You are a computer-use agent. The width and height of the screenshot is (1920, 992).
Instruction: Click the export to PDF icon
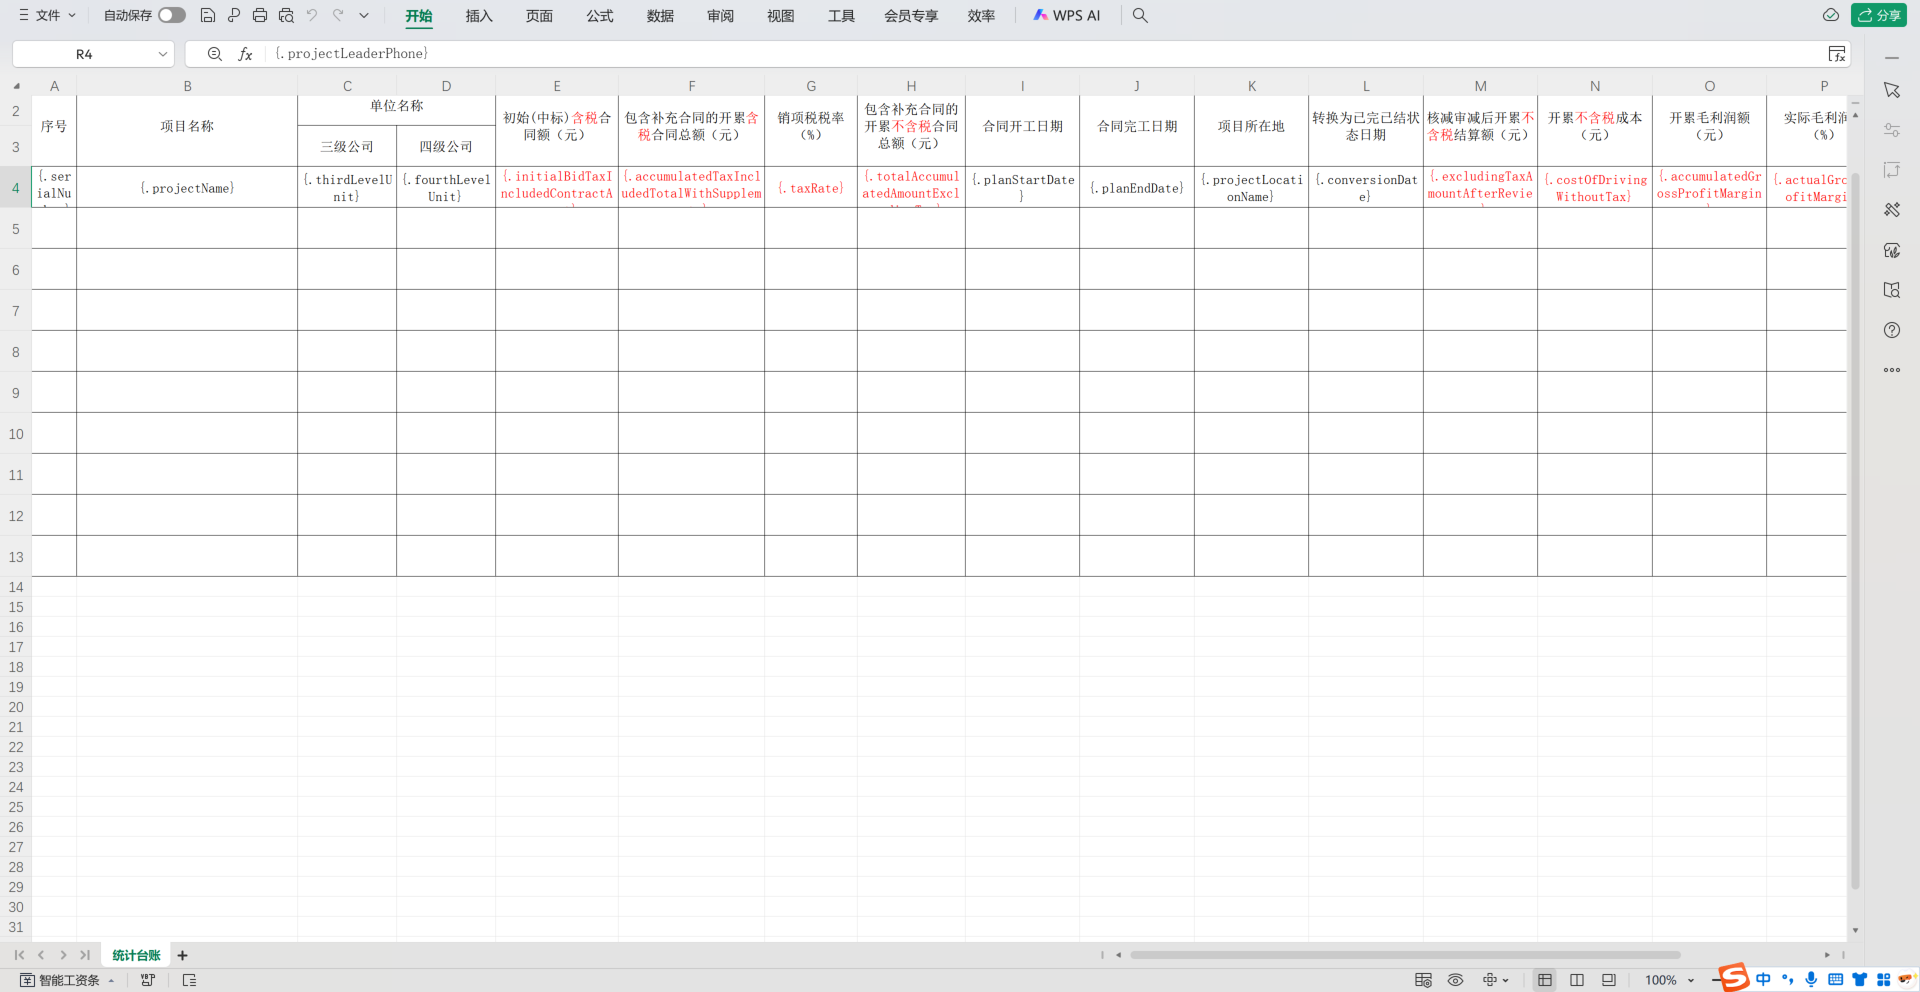(x=234, y=15)
